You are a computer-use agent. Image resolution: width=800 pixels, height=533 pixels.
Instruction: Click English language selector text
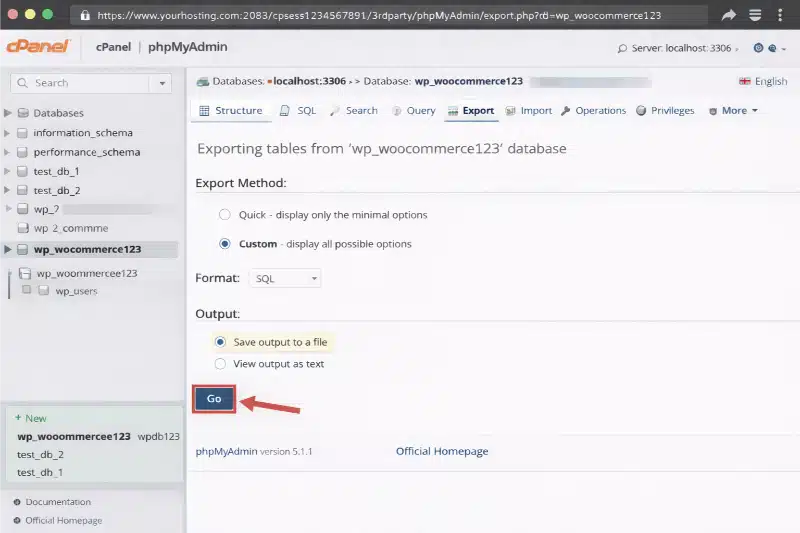[x=771, y=82]
